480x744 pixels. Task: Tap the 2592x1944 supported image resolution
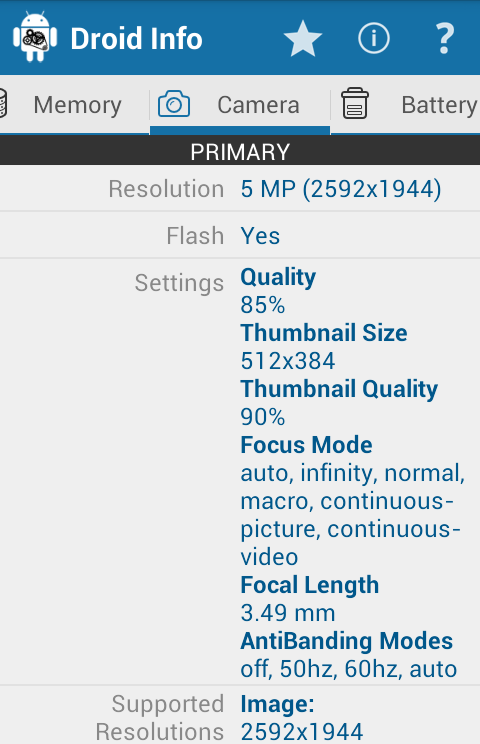[302, 732]
